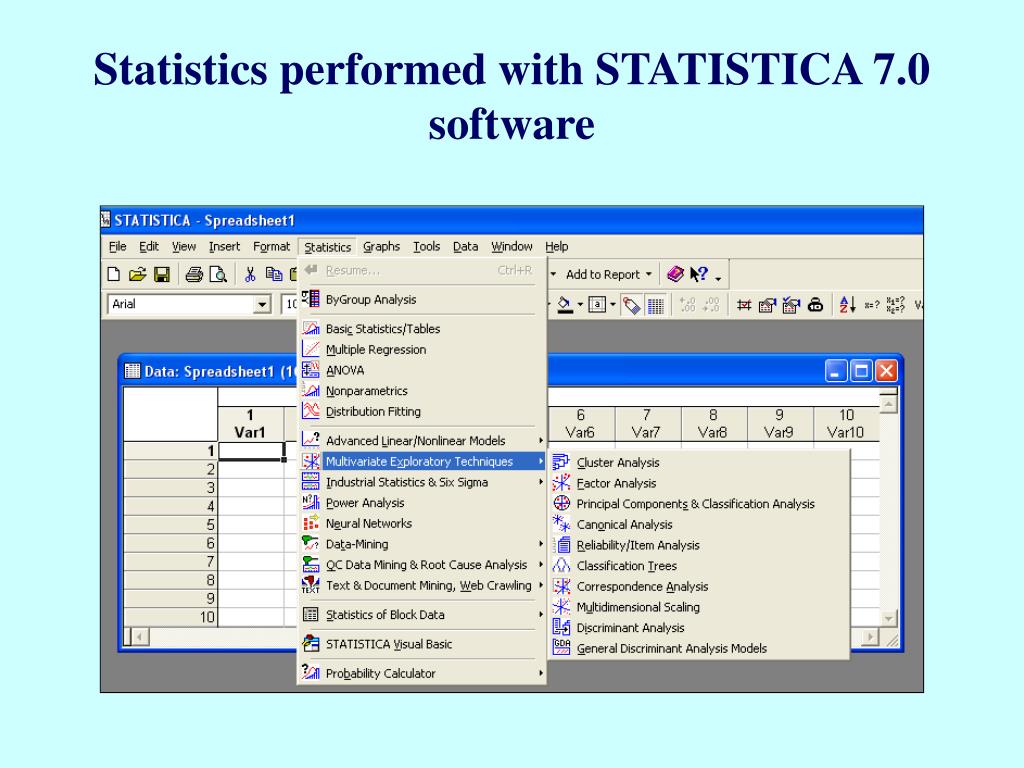Click the sort A-Z icon
This screenshot has width=1024, height=768.
click(847, 305)
